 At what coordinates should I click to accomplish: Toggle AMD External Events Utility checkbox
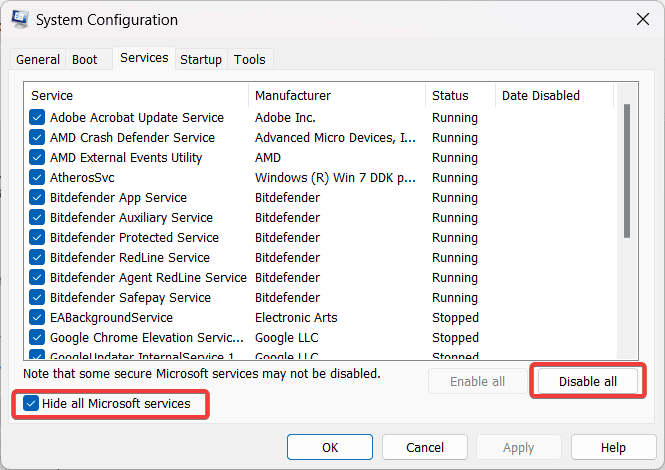pyautogui.click(x=37, y=157)
